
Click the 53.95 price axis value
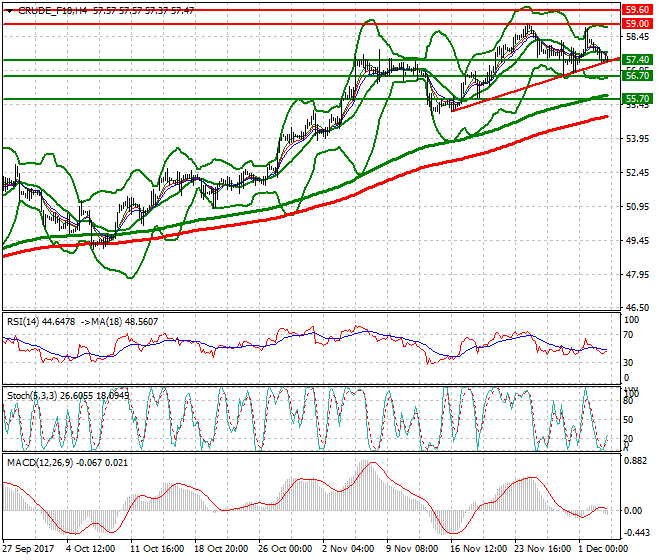(x=637, y=139)
